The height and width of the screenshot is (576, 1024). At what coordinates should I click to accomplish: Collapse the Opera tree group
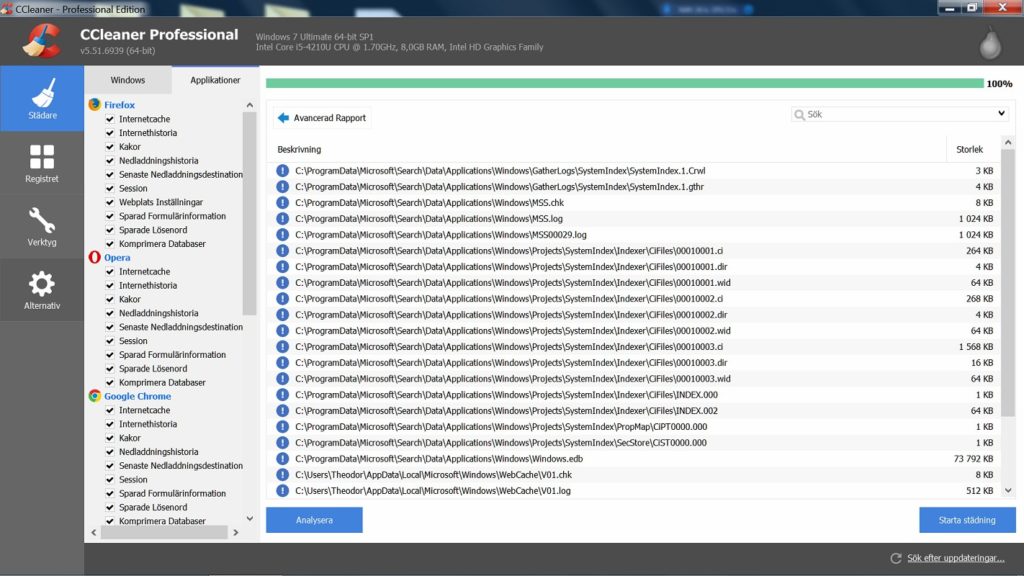click(117, 257)
